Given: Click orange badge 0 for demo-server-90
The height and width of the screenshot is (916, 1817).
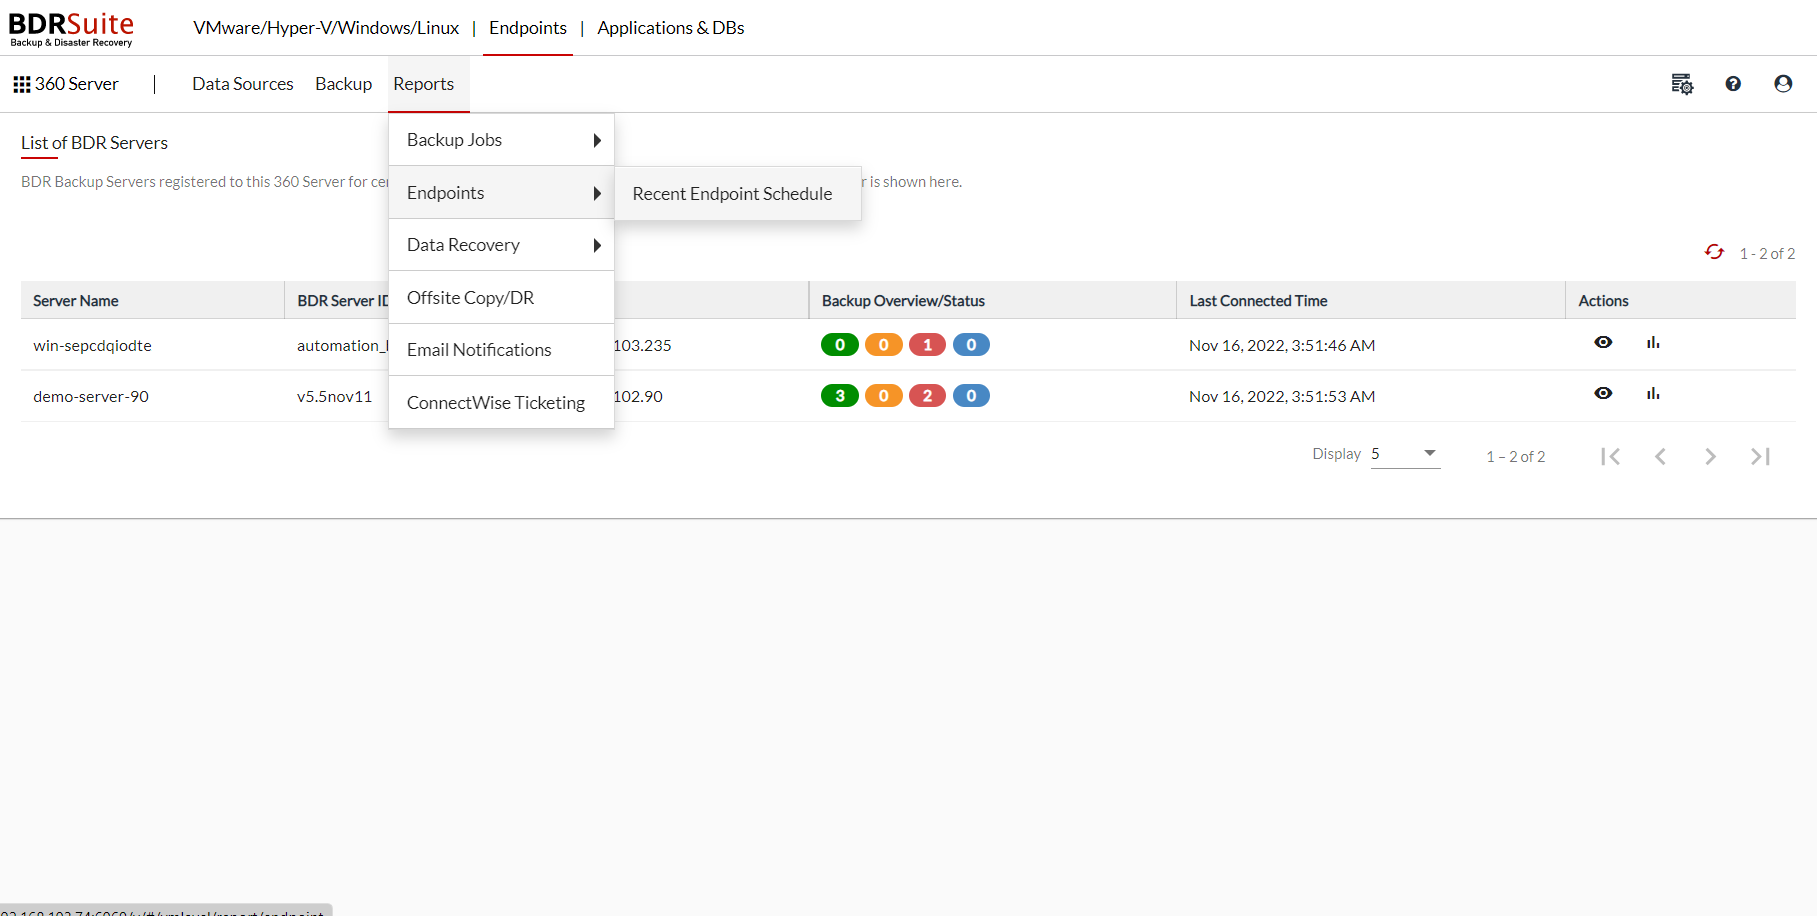Looking at the screenshot, I should 884,396.
